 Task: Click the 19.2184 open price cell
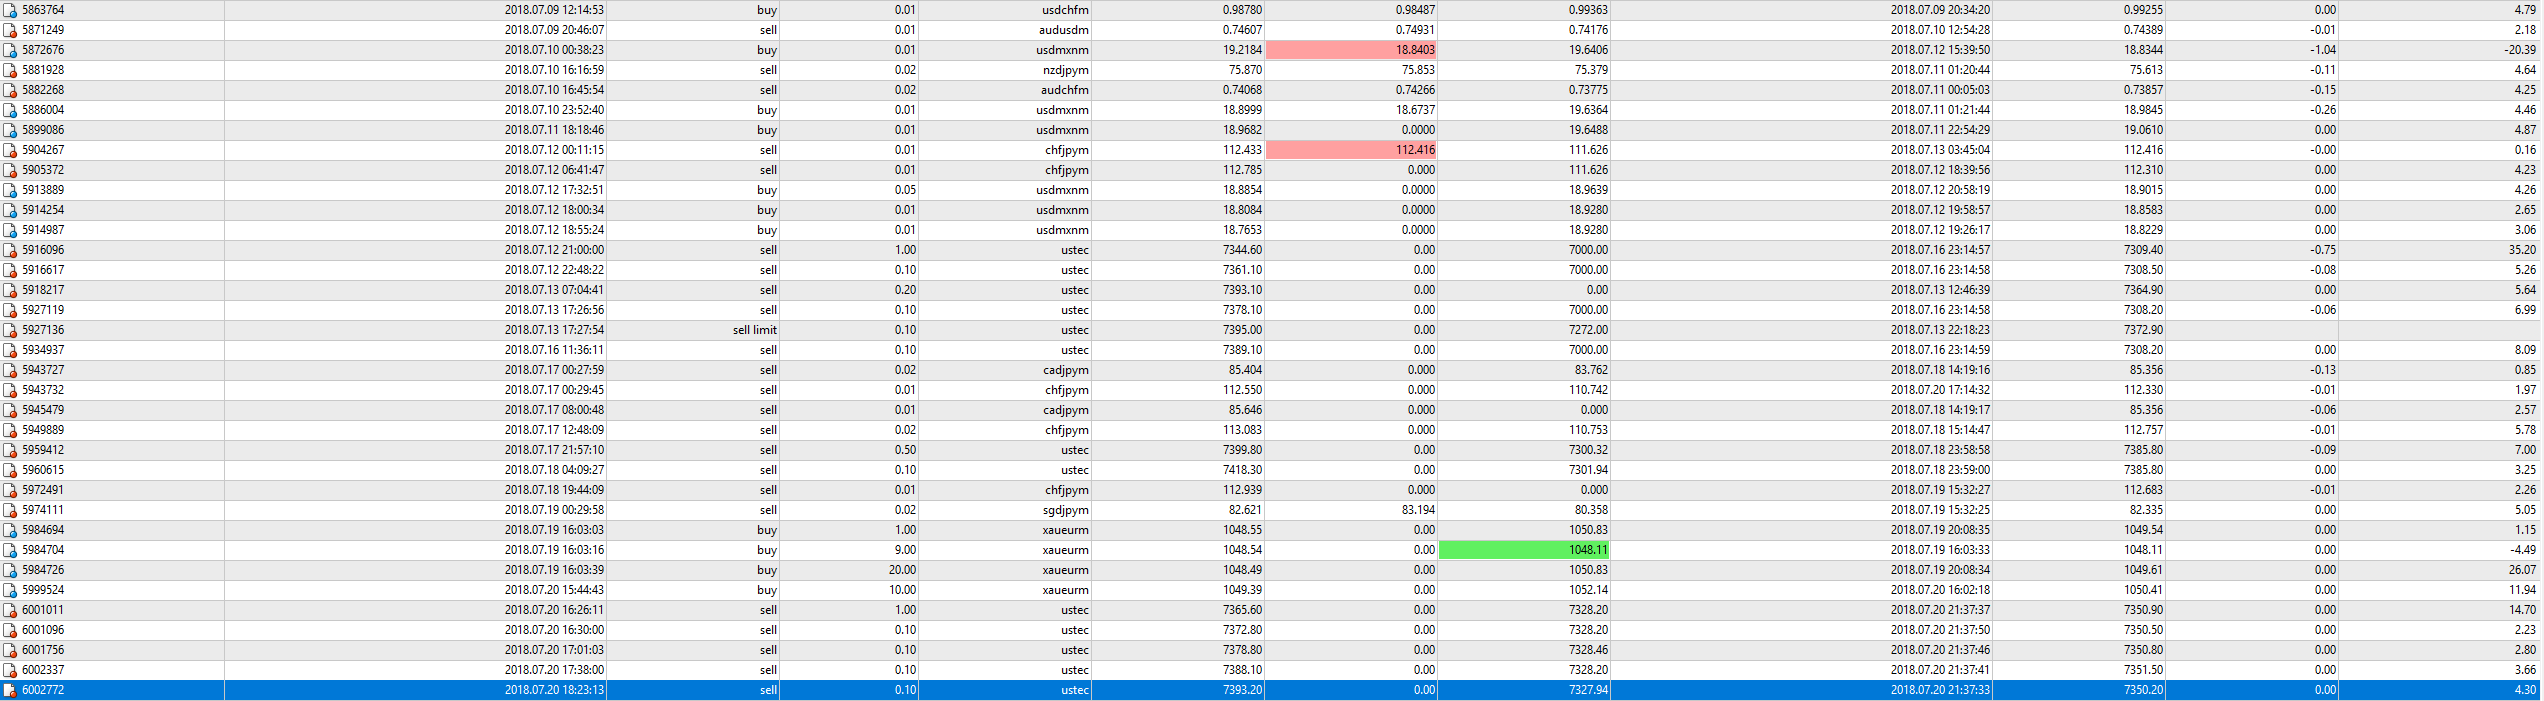tap(1242, 50)
